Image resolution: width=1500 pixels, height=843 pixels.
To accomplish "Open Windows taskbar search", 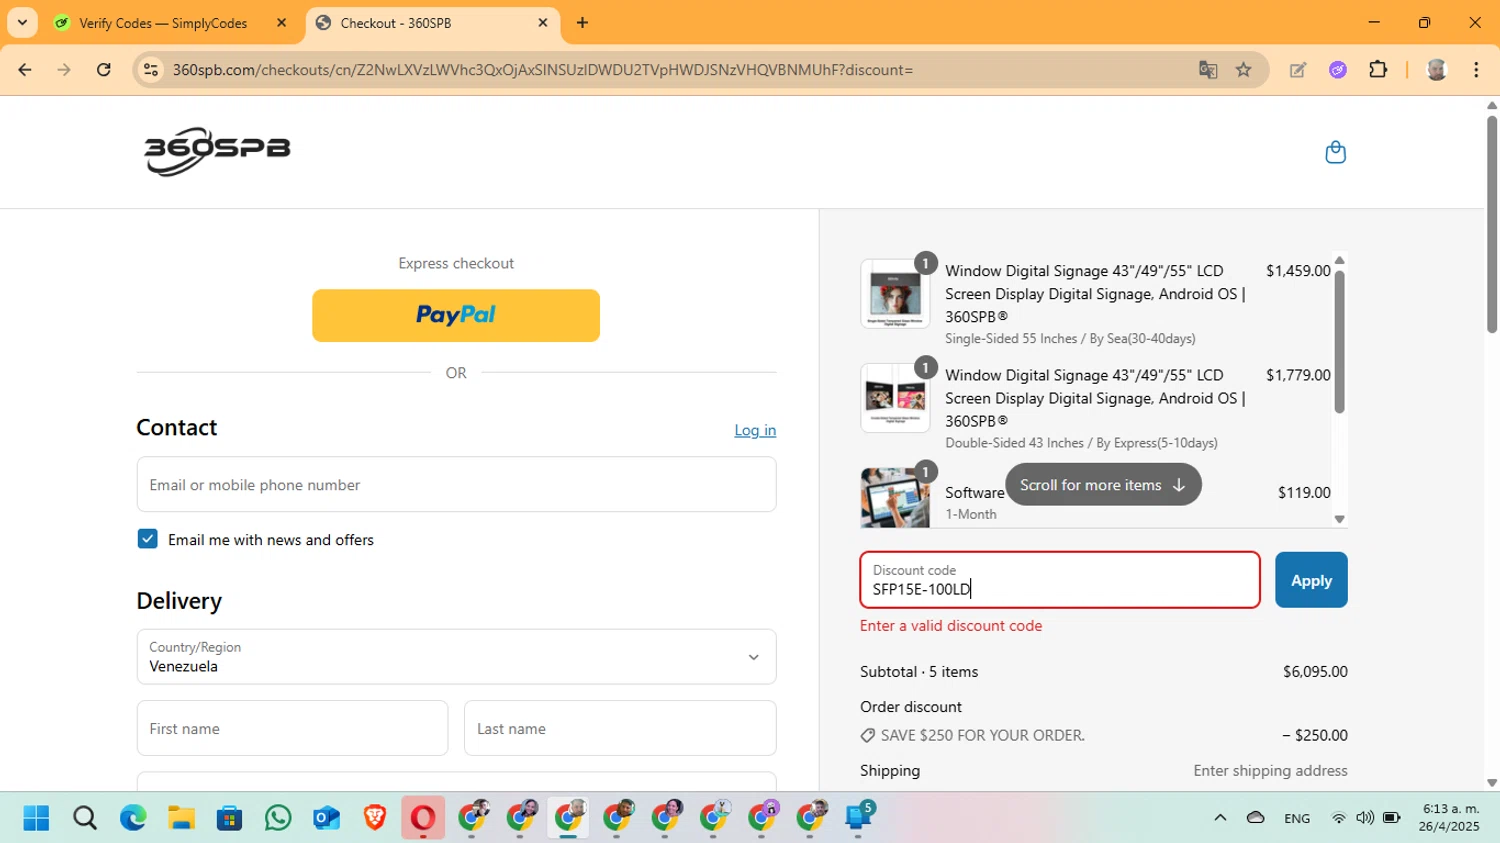I will tap(85, 819).
